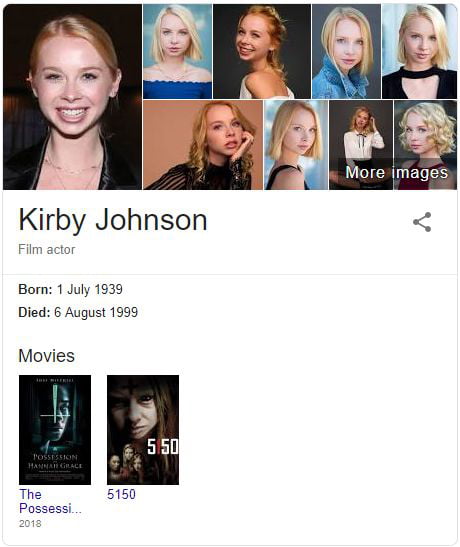Open the 5150 movie title link
The height and width of the screenshot is (547, 460).
(x=121, y=494)
